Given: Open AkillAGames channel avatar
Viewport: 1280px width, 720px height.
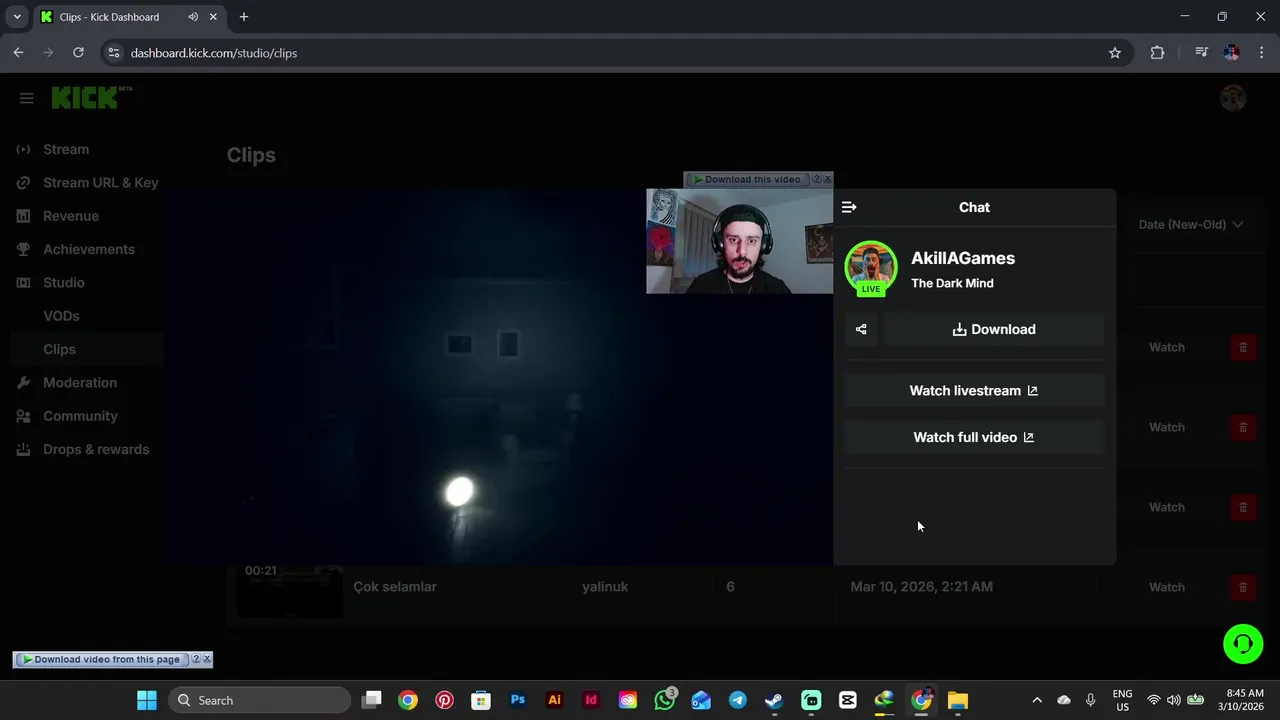Looking at the screenshot, I should tap(871, 267).
